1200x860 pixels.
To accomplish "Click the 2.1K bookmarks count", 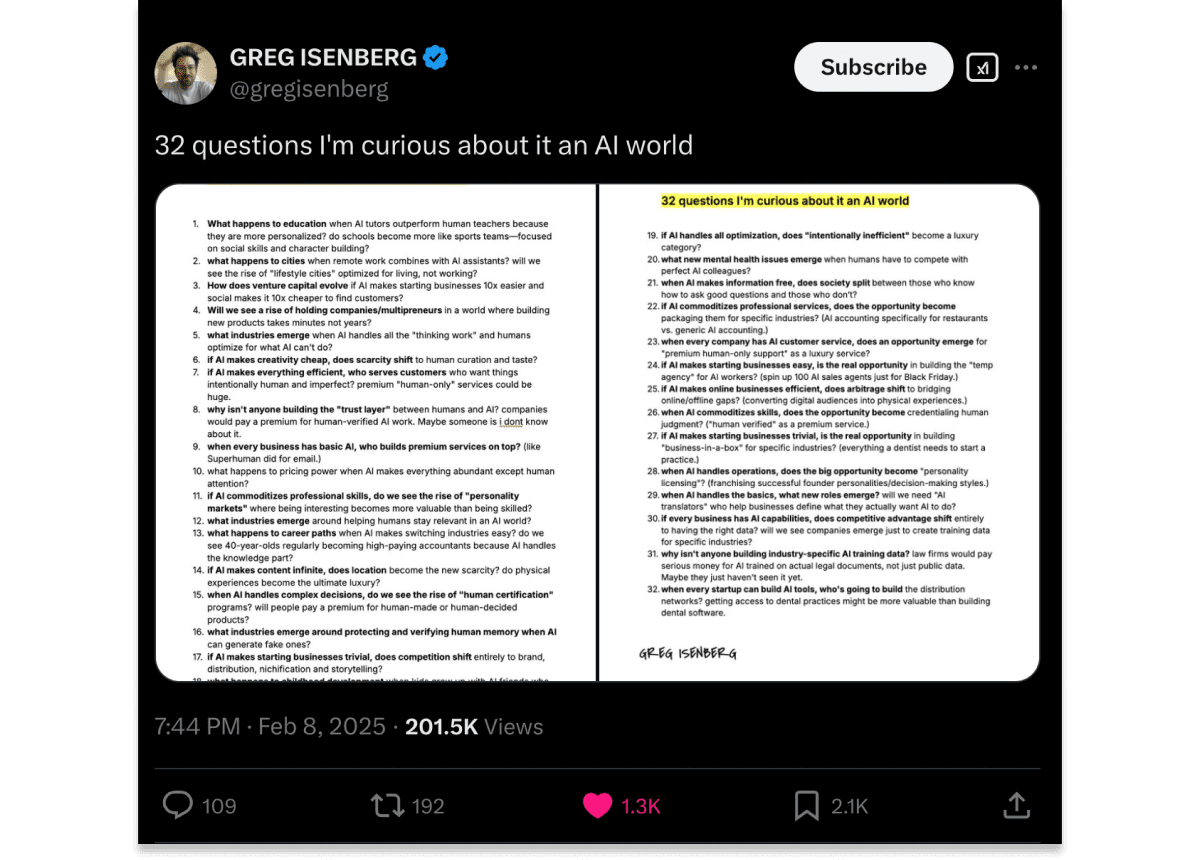I will coord(848,806).
